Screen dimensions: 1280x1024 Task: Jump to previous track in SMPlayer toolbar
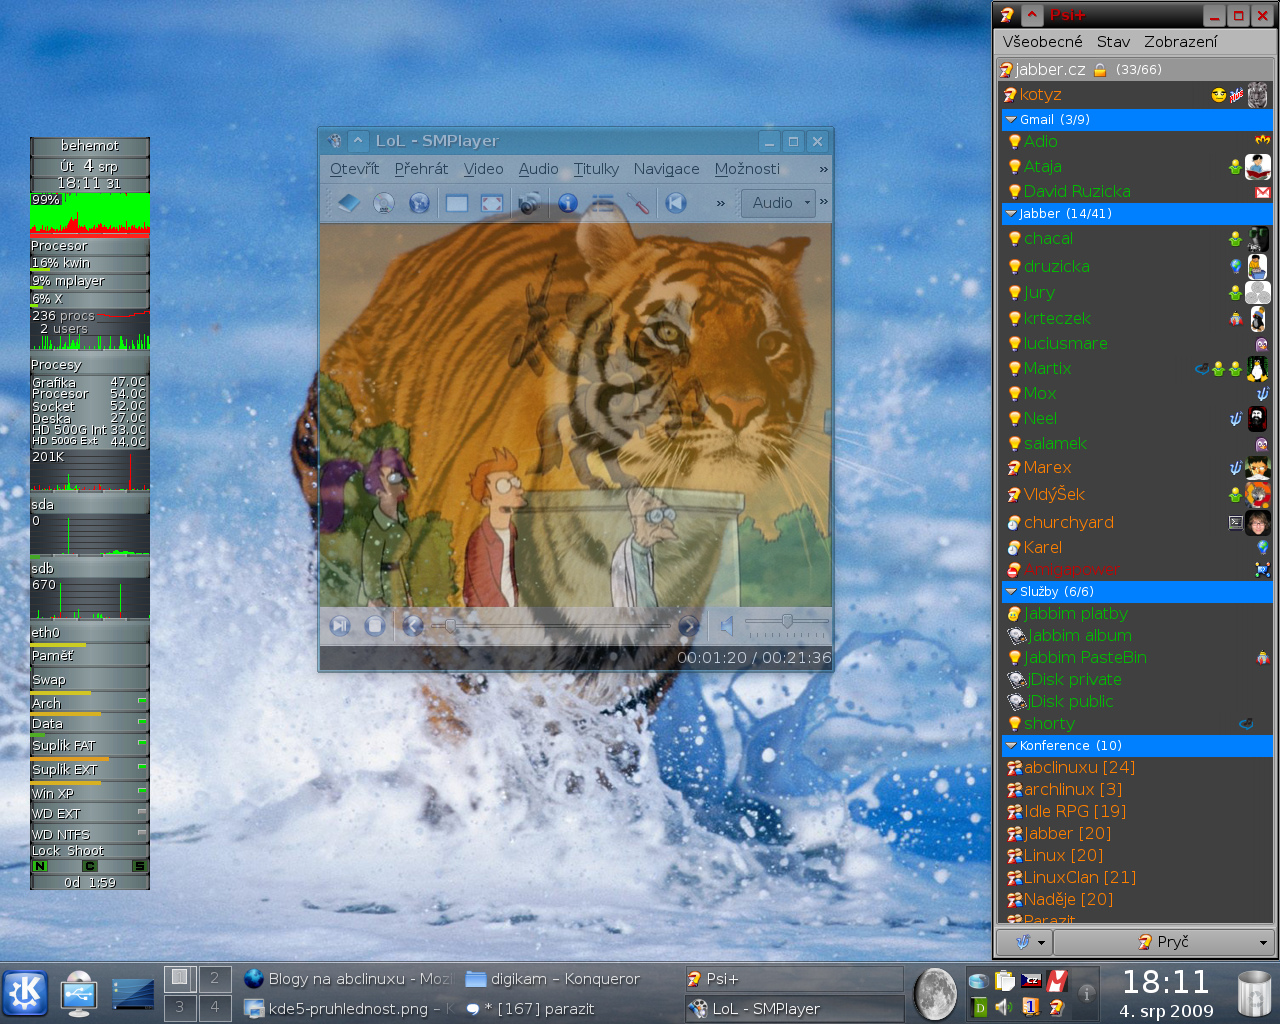[676, 203]
